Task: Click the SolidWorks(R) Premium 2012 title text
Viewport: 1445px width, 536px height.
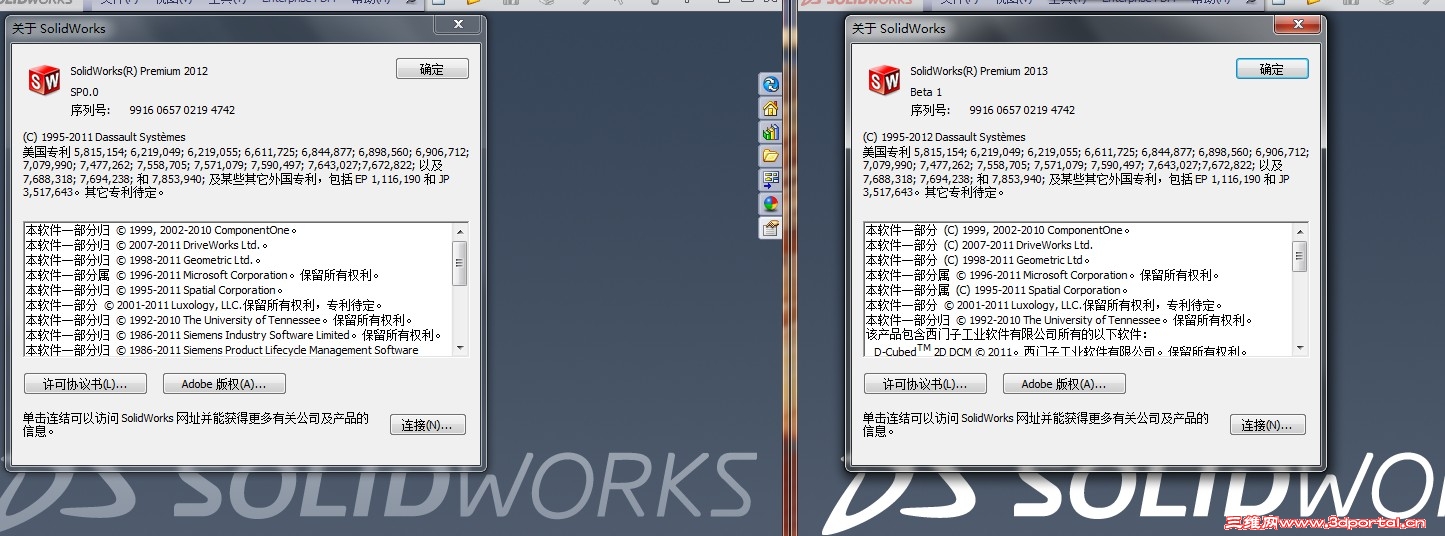Action: coord(139,71)
